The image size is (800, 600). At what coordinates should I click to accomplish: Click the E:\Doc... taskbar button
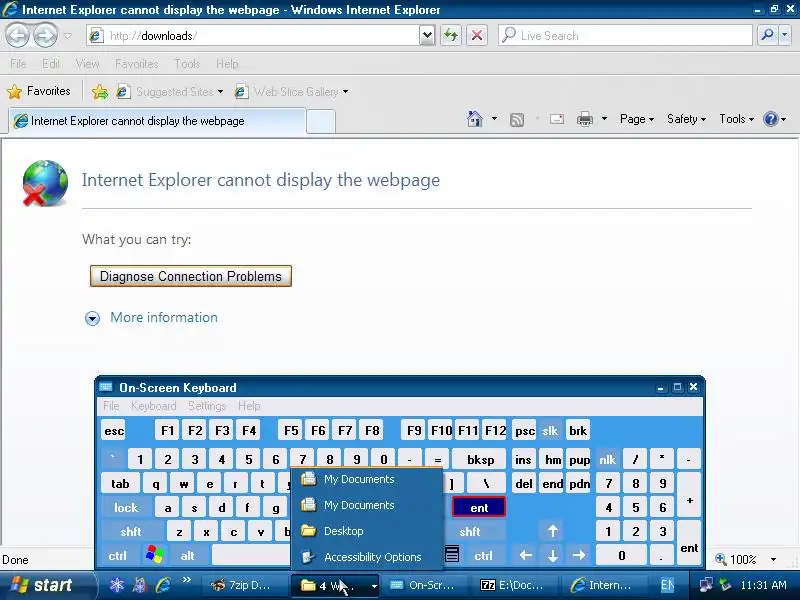[x=516, y=585]
